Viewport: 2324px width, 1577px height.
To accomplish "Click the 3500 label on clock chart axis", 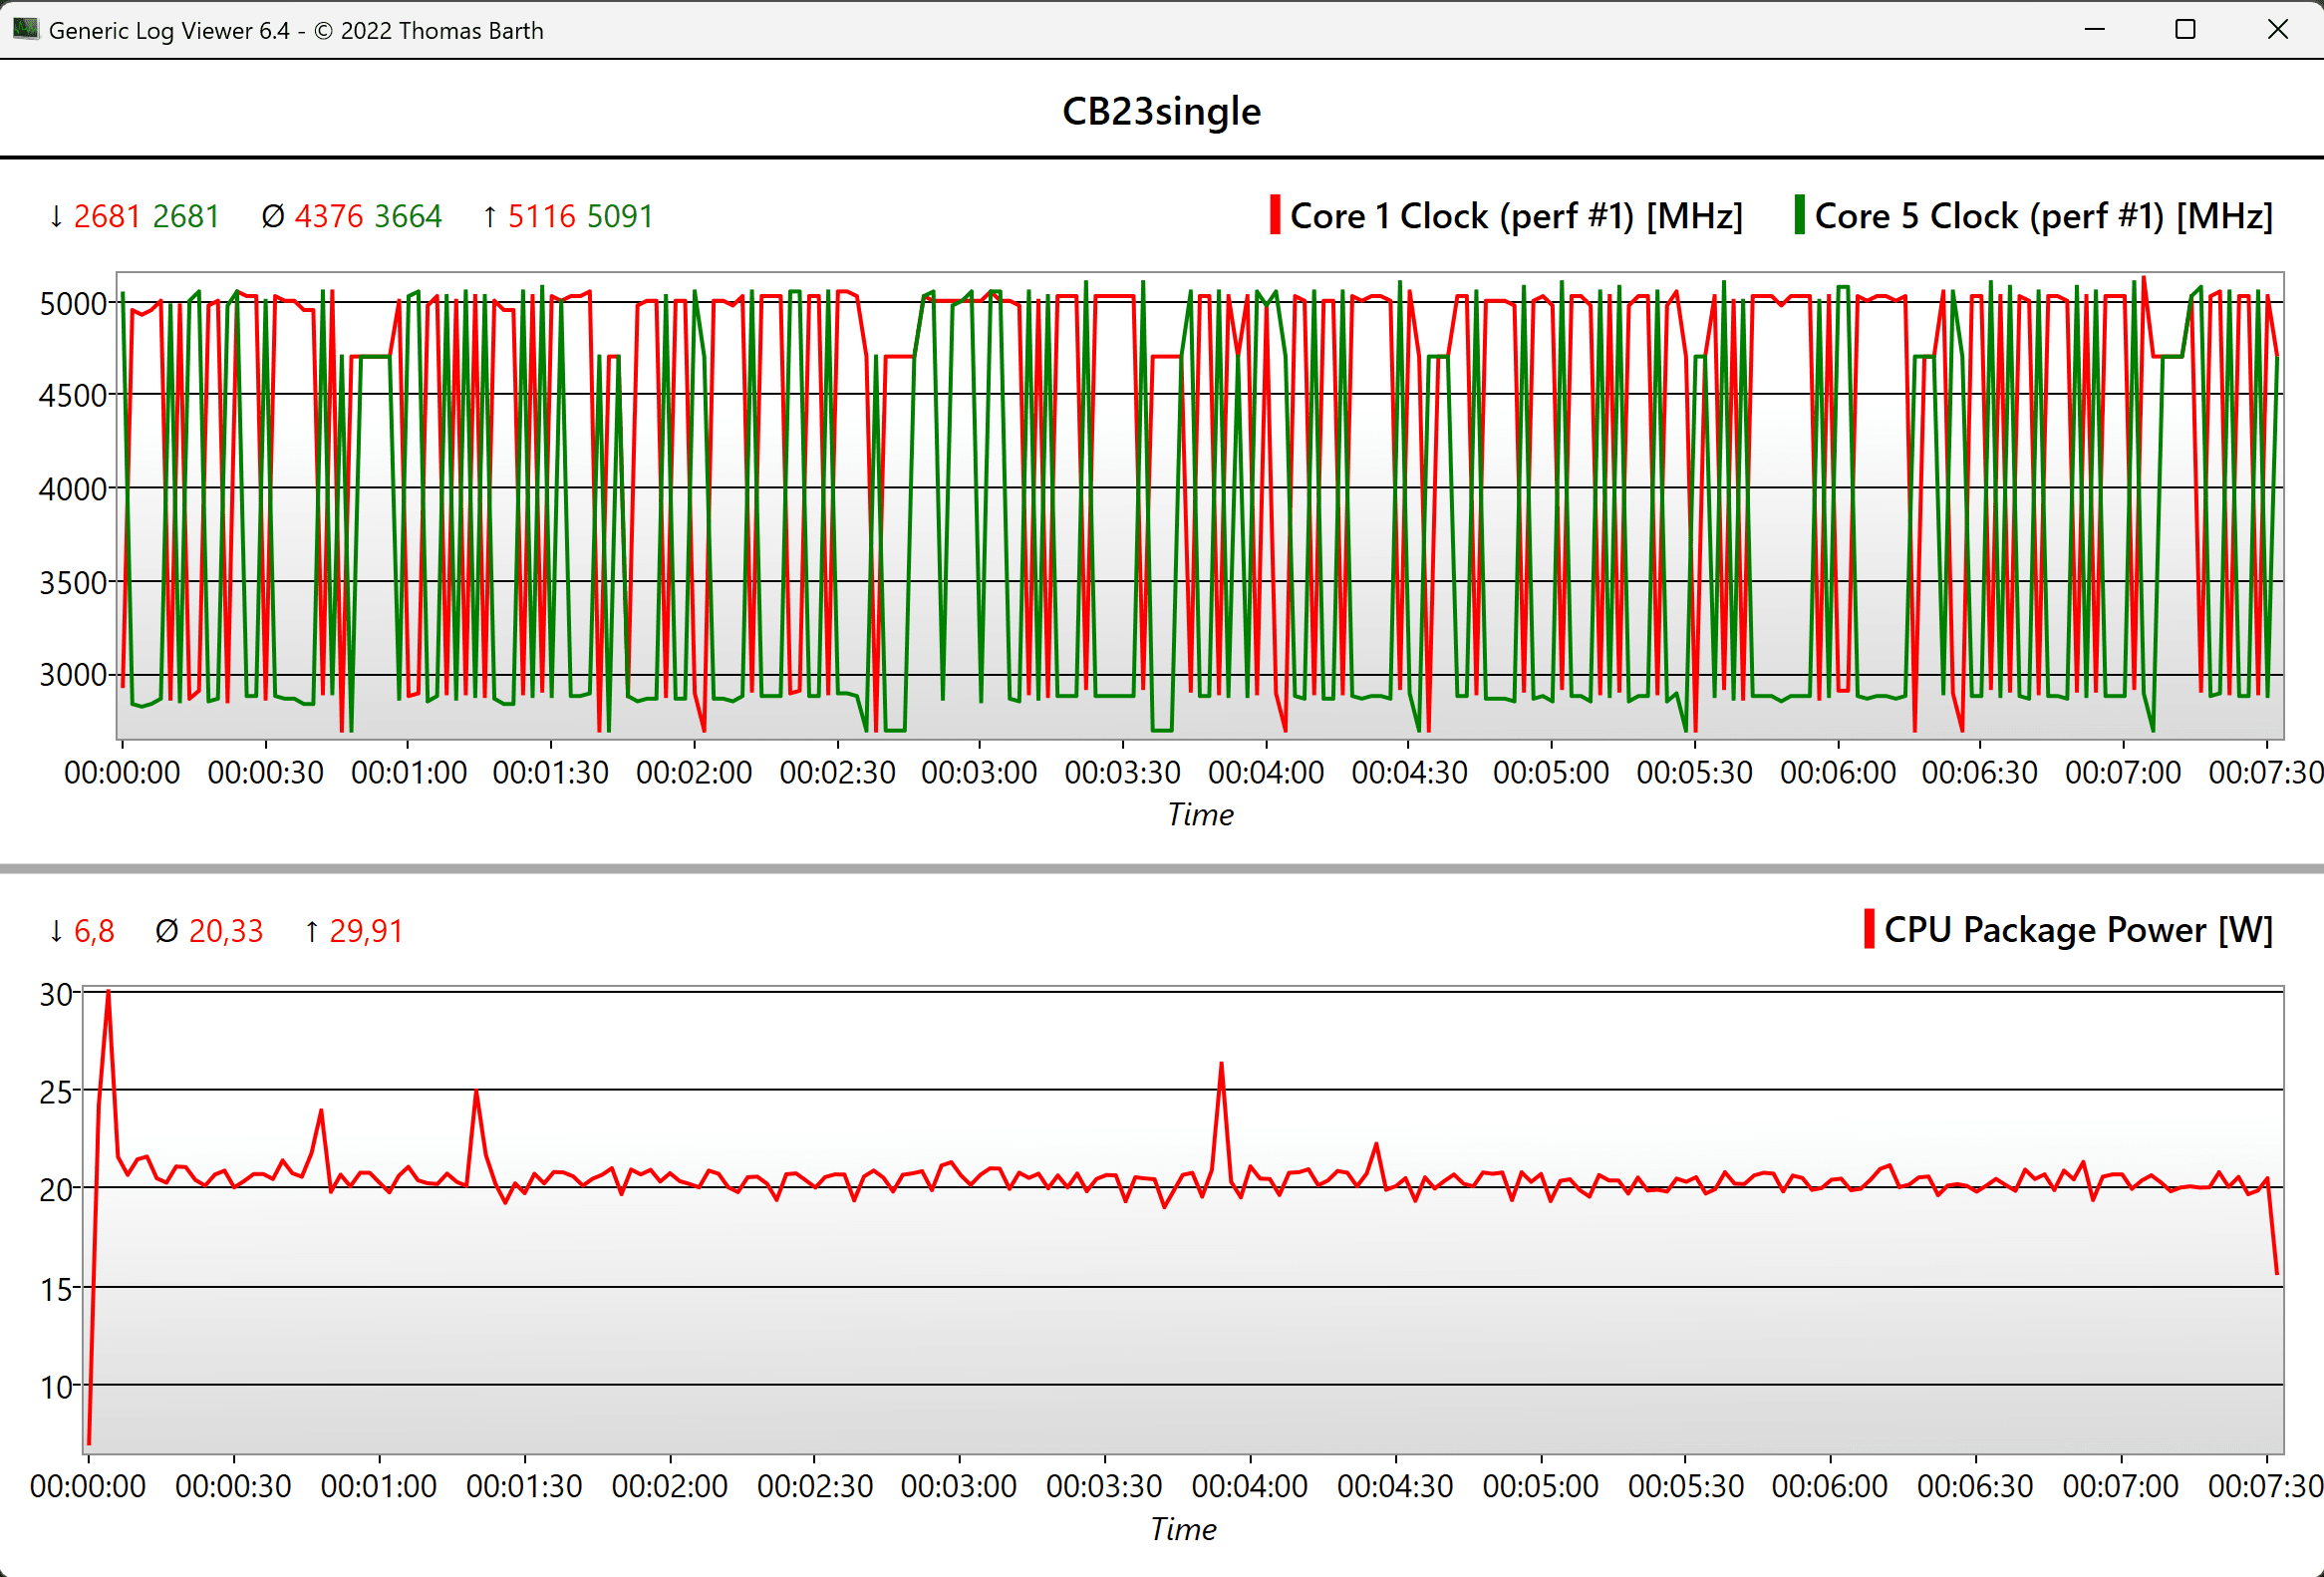I will click(73, 582).
